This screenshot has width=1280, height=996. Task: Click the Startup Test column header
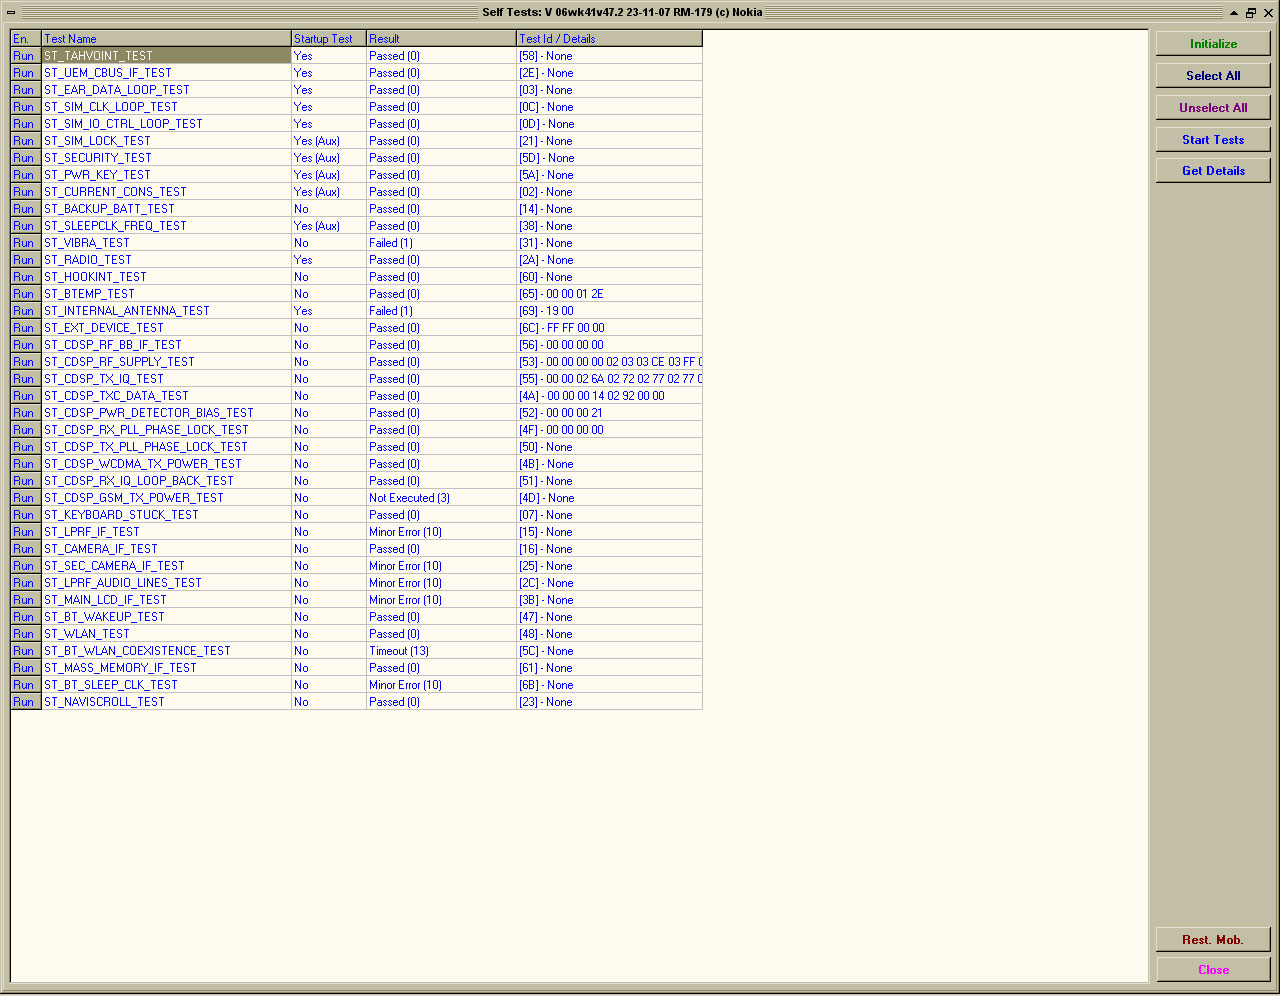(x=329, y=39)
